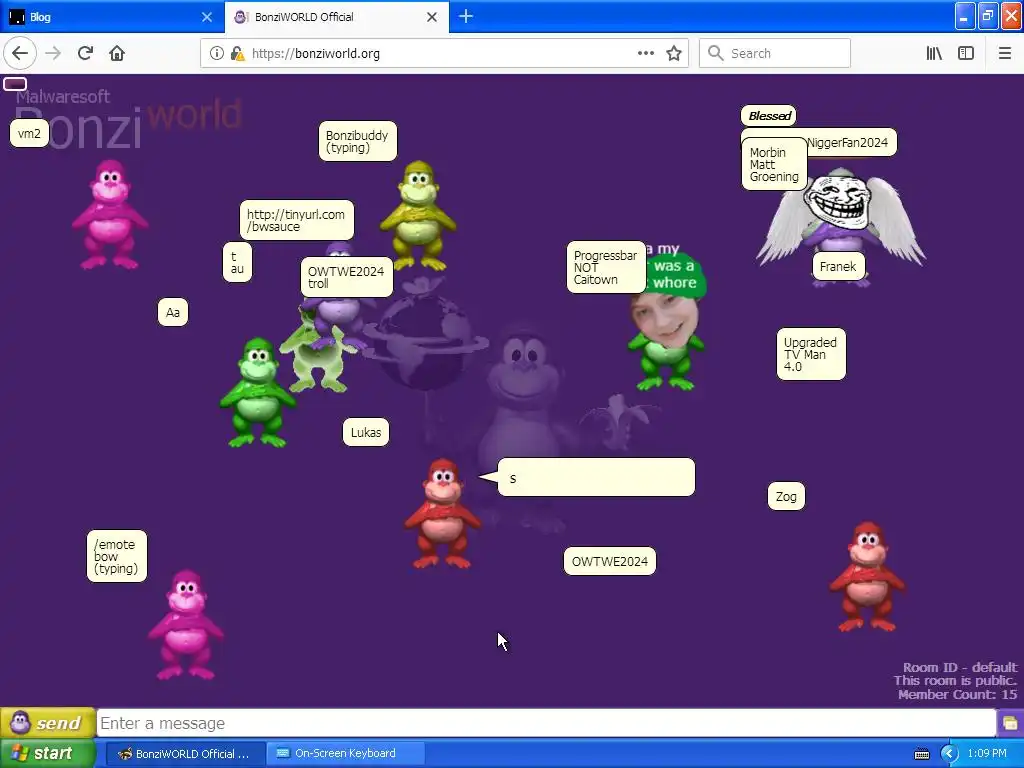Click the Lukas name tag
The width and height of the screenshot is (1024, 768).
coord(366,432)
